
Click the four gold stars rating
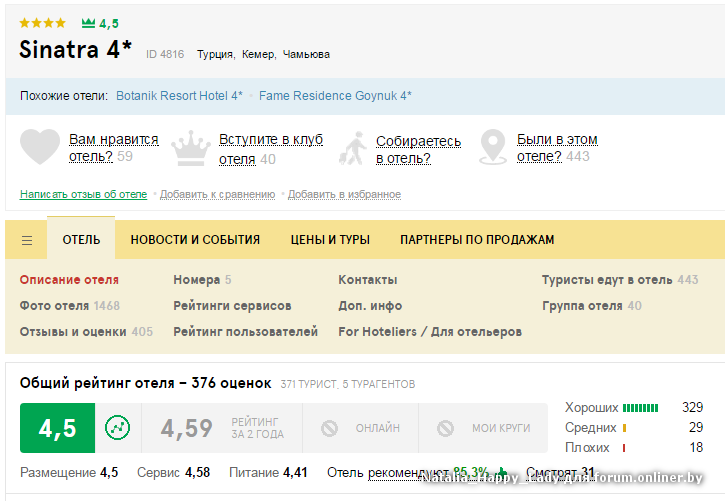43,23
